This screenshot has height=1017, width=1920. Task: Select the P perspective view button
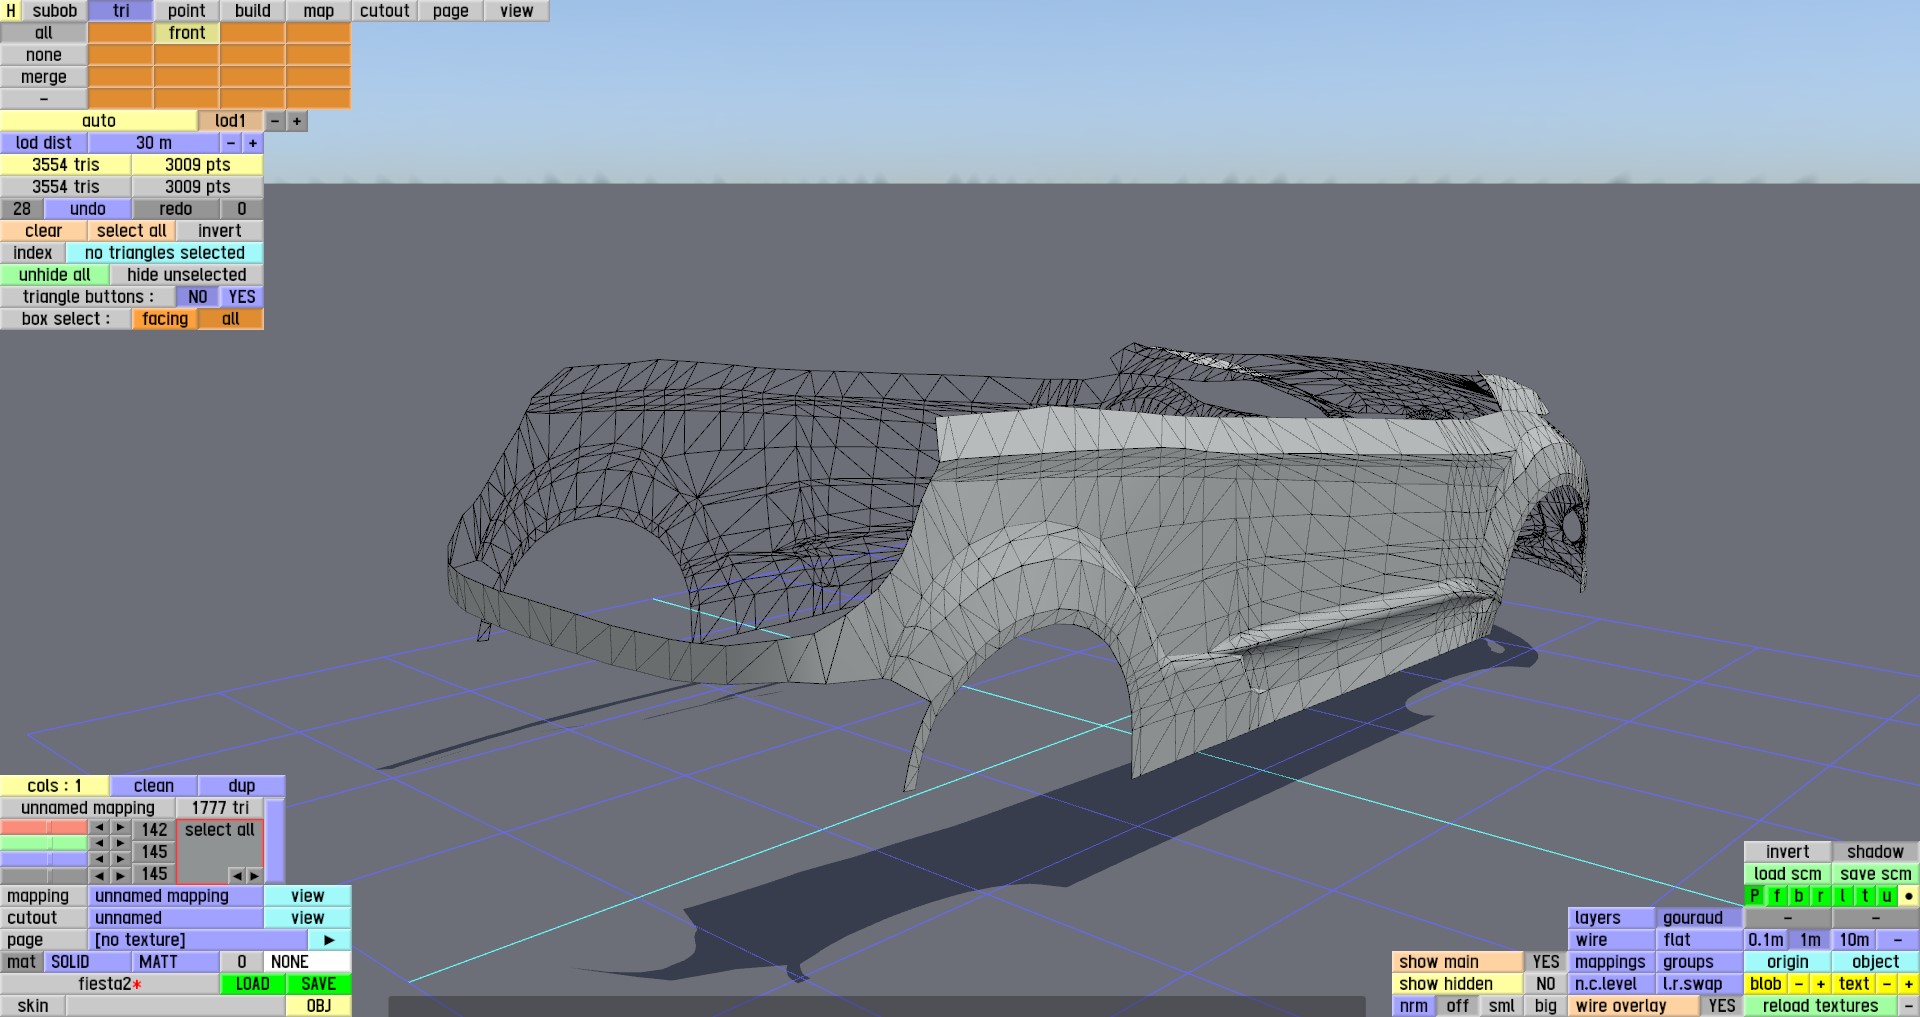[x=1755, y=896]
